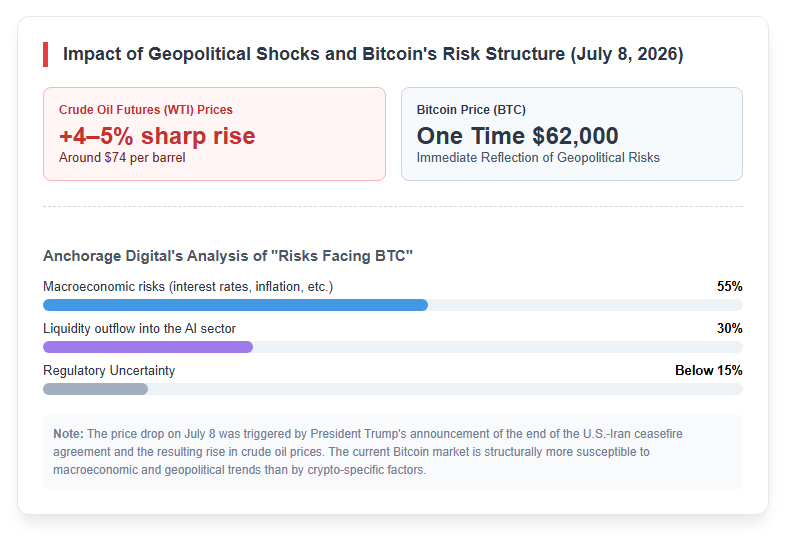Click 'Liquidity outflow into the AI sector' label
This screenshot has height=542, width=786.
pyautogui.click(x=139, y=328)
